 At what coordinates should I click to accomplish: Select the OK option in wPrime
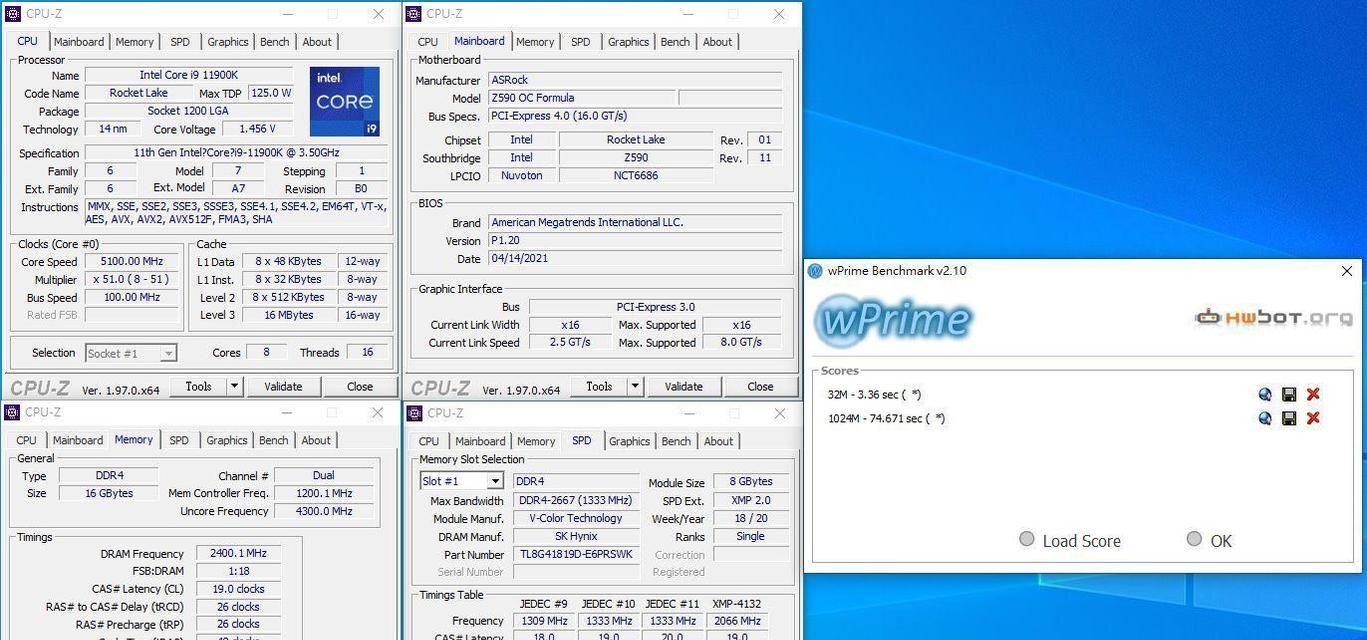pyautogui.click(x=1209, y=540)
